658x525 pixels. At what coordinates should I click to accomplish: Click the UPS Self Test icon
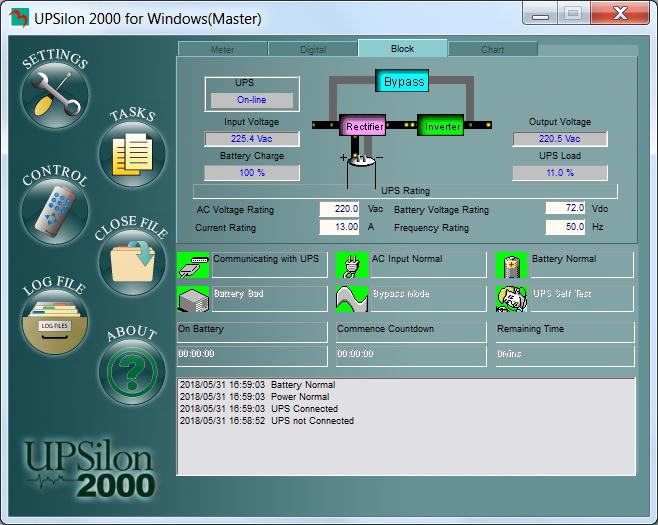point(512,299)
